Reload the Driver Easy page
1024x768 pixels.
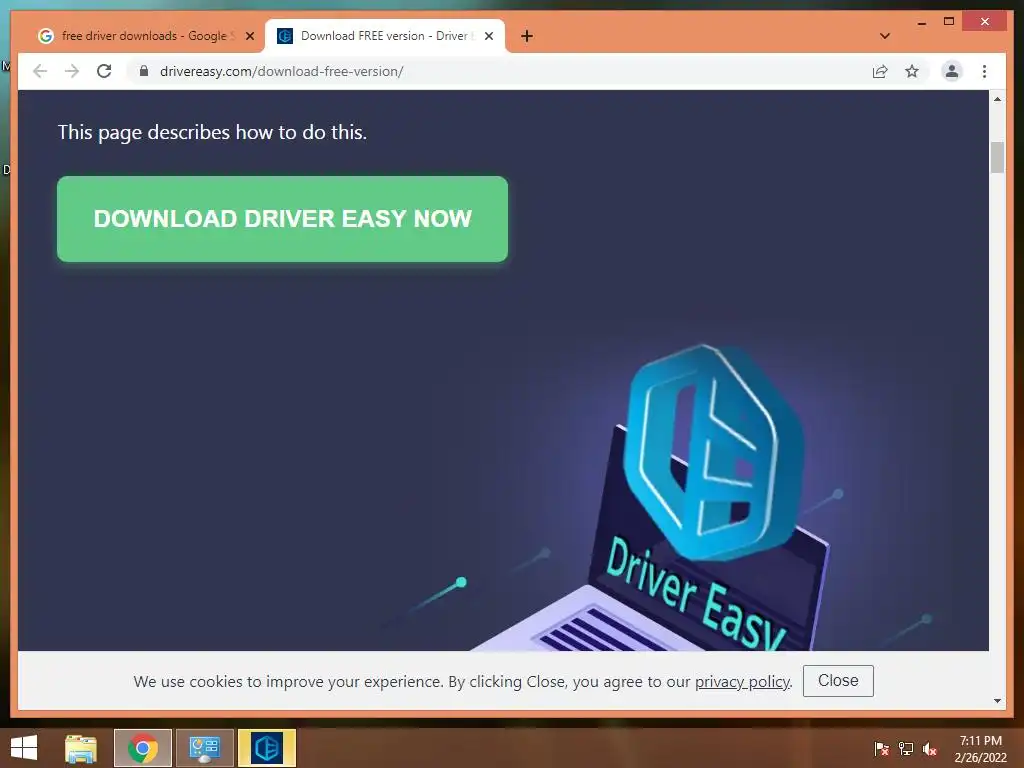[104, 71]
